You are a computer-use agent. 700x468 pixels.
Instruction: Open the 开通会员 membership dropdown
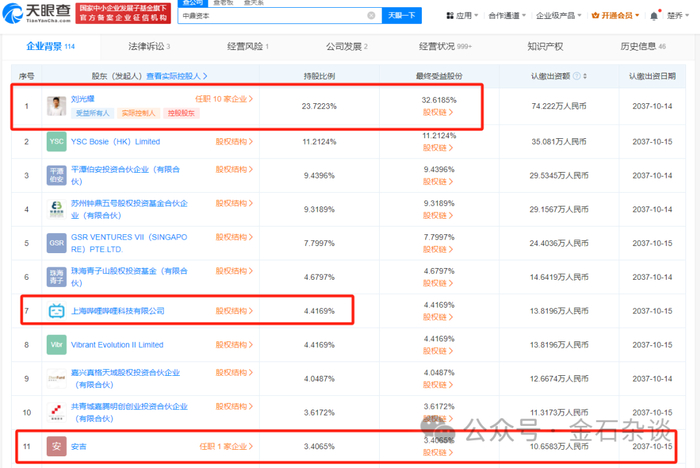point(615,16)
